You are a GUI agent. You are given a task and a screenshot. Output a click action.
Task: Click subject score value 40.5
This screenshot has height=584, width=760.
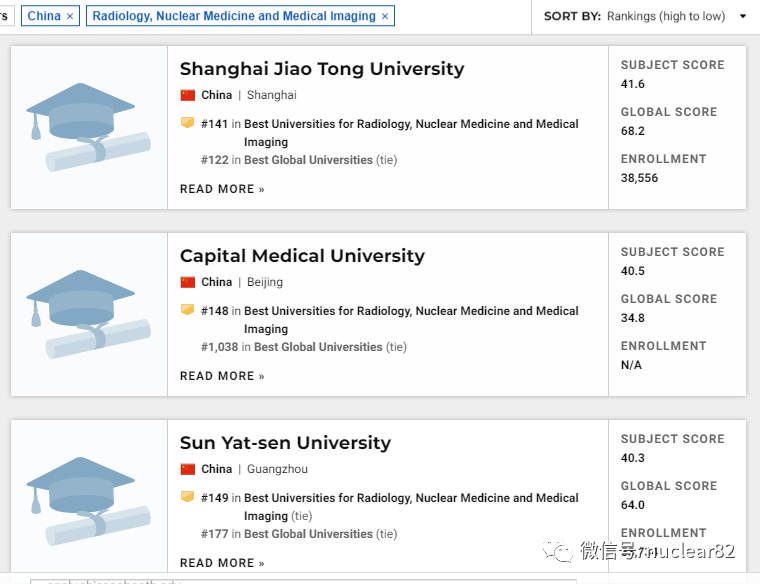[x=633, y=271]
